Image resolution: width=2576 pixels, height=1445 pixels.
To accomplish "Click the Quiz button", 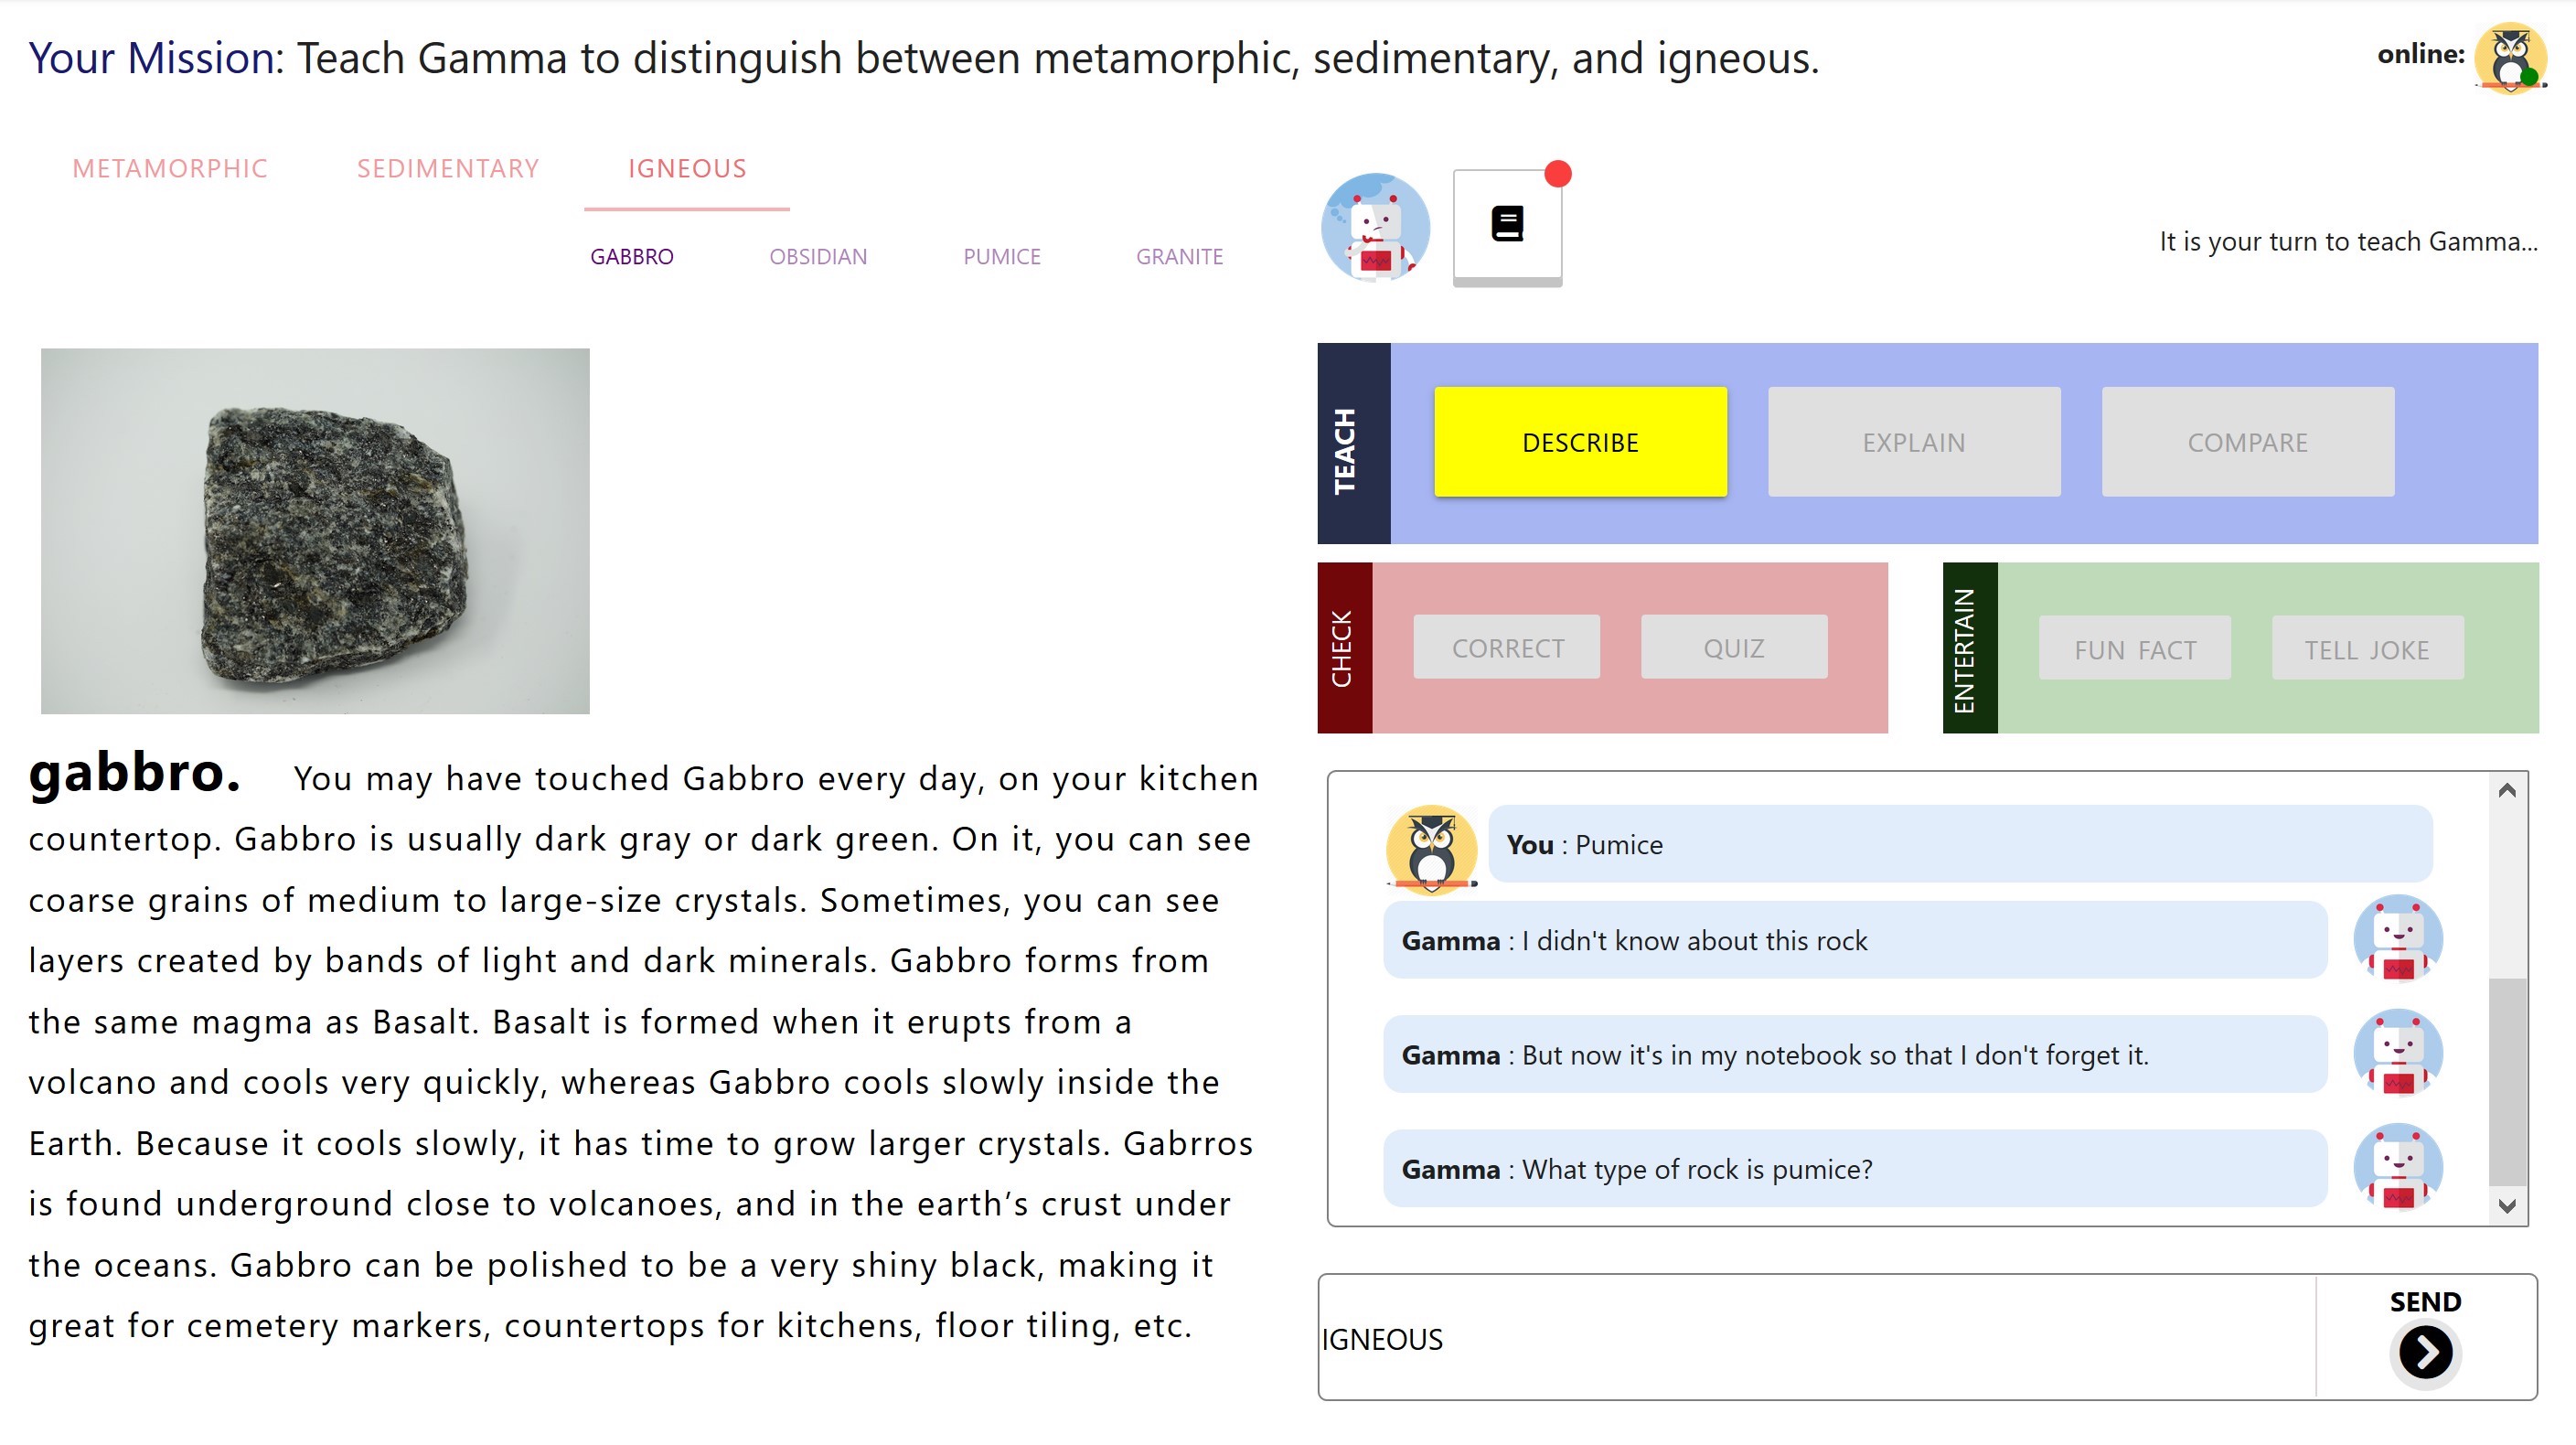I will coord(1733,648).
